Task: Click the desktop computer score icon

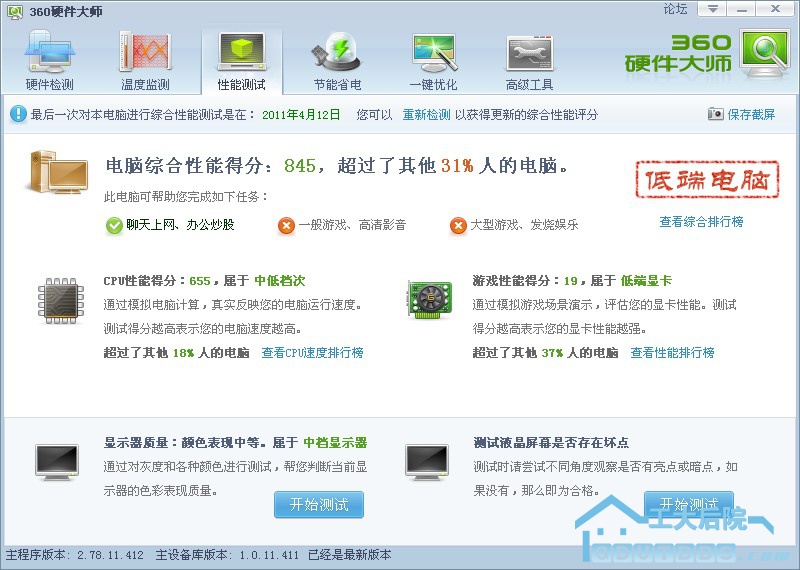Action: pyautogui.click(x=58, y=172)
